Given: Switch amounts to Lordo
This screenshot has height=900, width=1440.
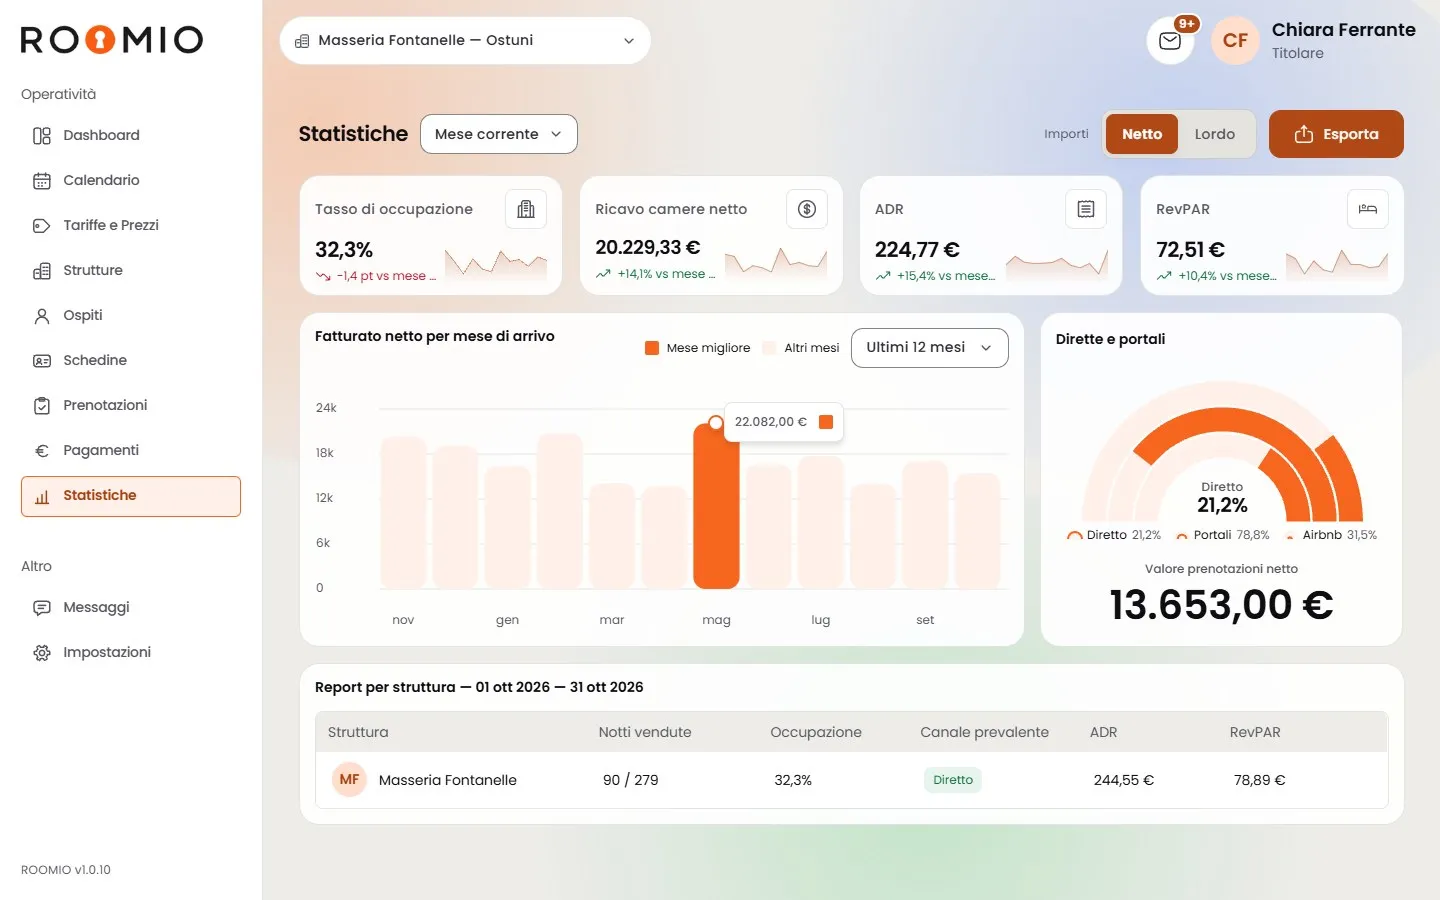Looking at the screenshot, I should pyautogui.click(x=1214, y=134).
